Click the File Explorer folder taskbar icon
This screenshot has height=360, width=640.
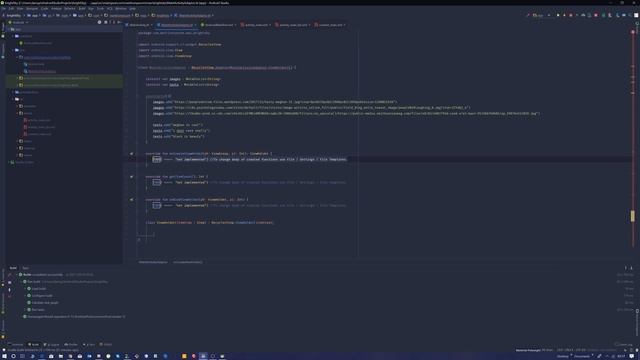pyautogui.click(x=60, y=356)
